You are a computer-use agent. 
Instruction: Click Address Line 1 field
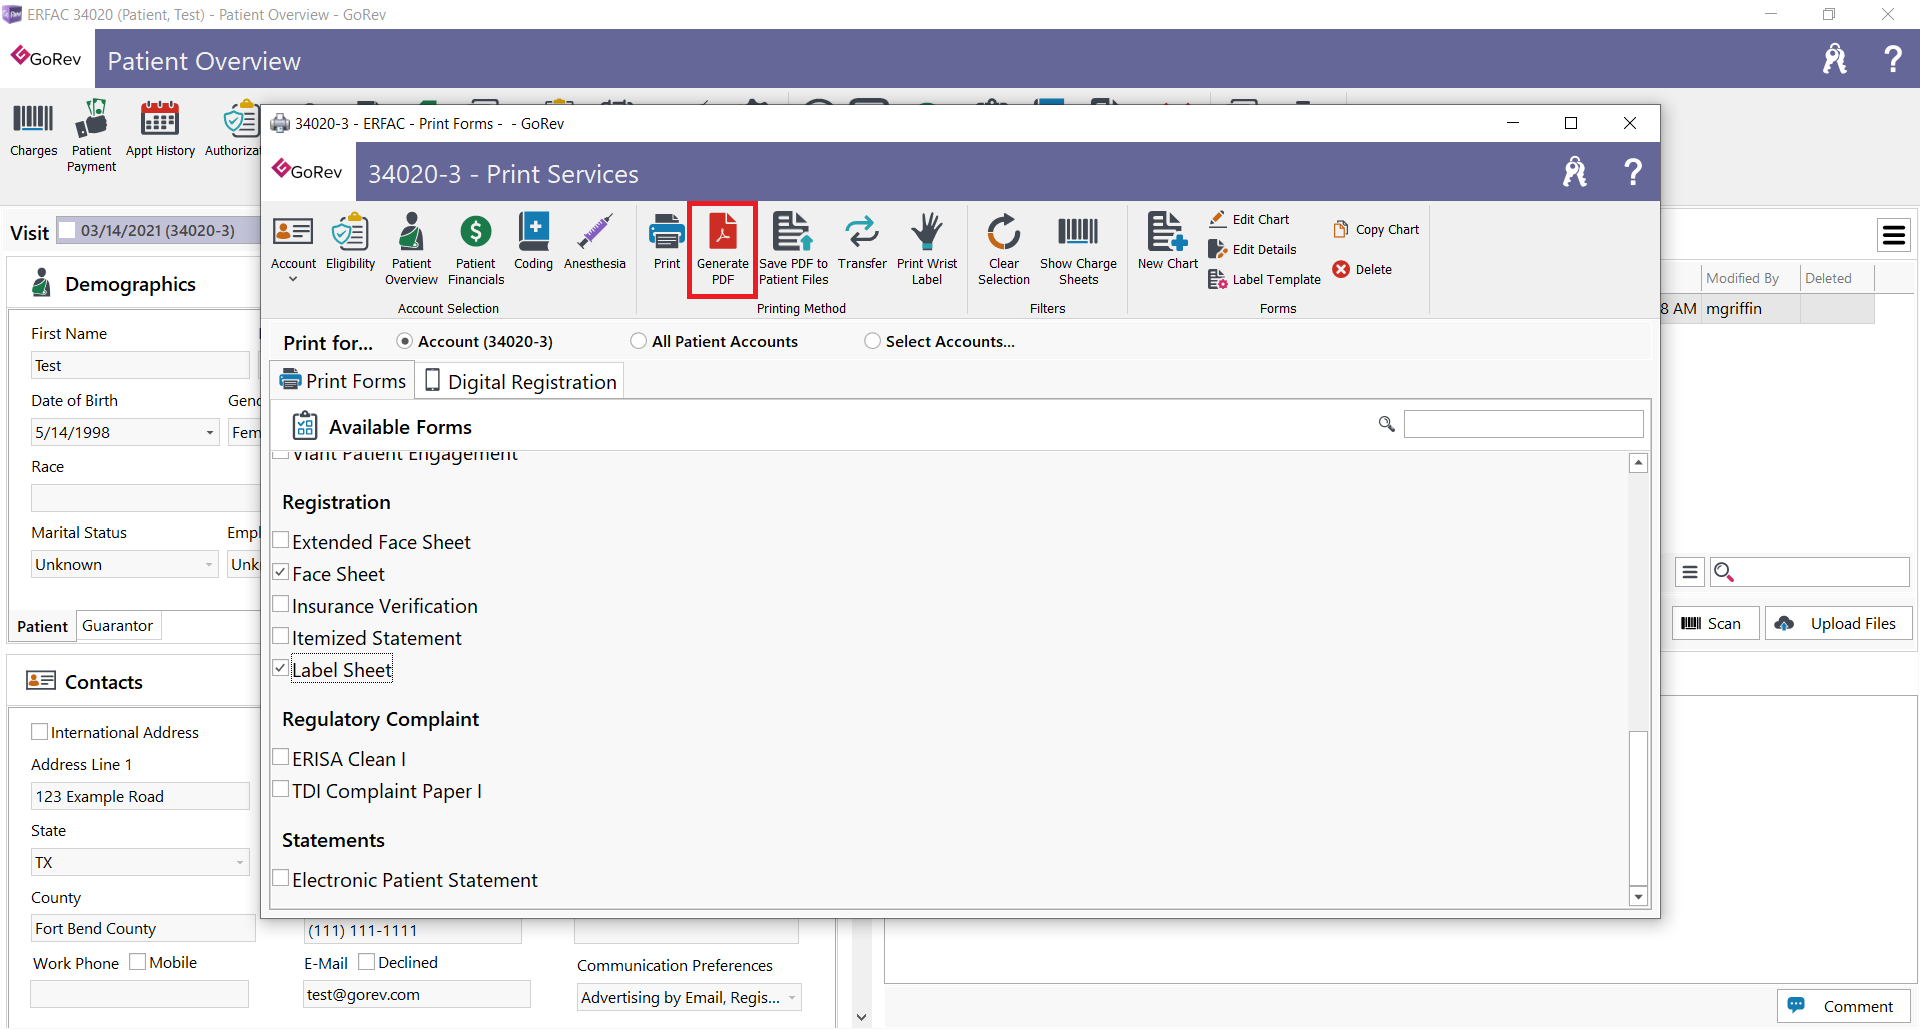click(x=140, y=796)
